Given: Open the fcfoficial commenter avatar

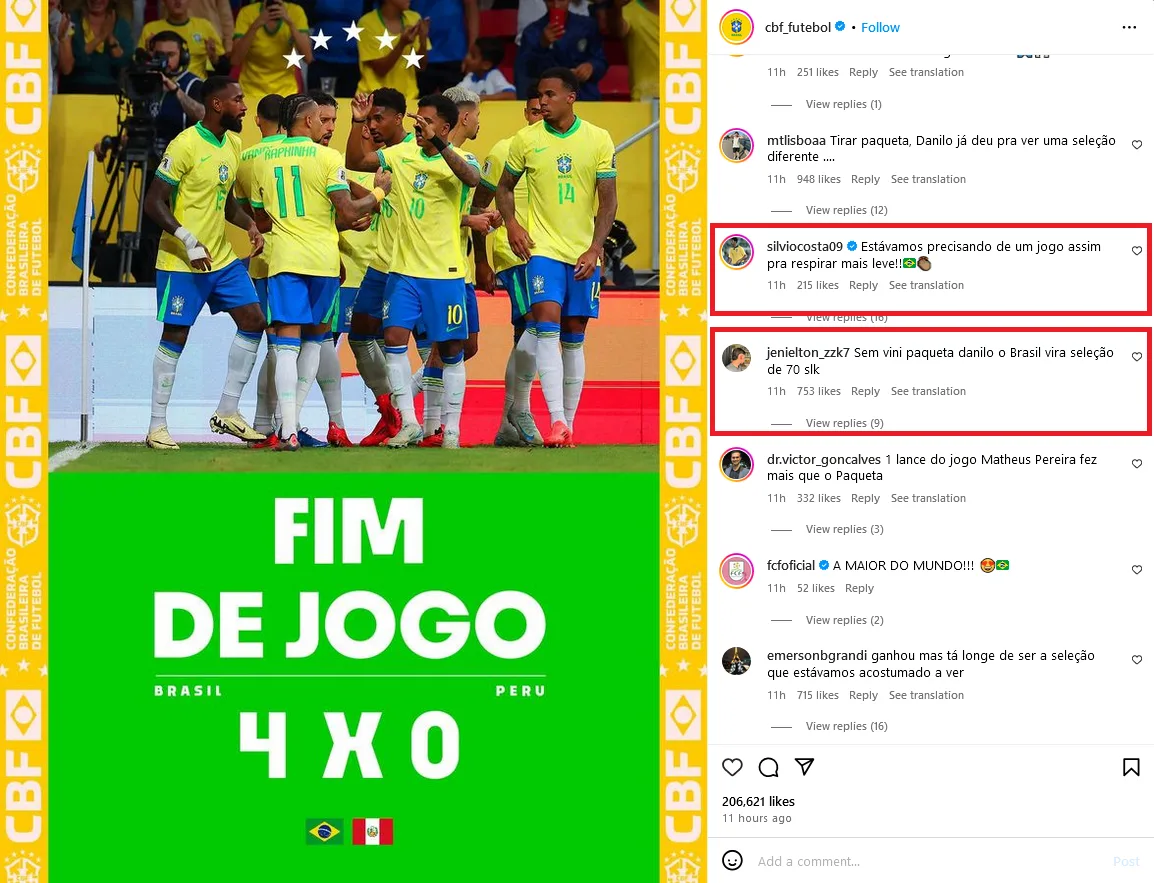Looking at the screenshot, I should tap(737, 571).
